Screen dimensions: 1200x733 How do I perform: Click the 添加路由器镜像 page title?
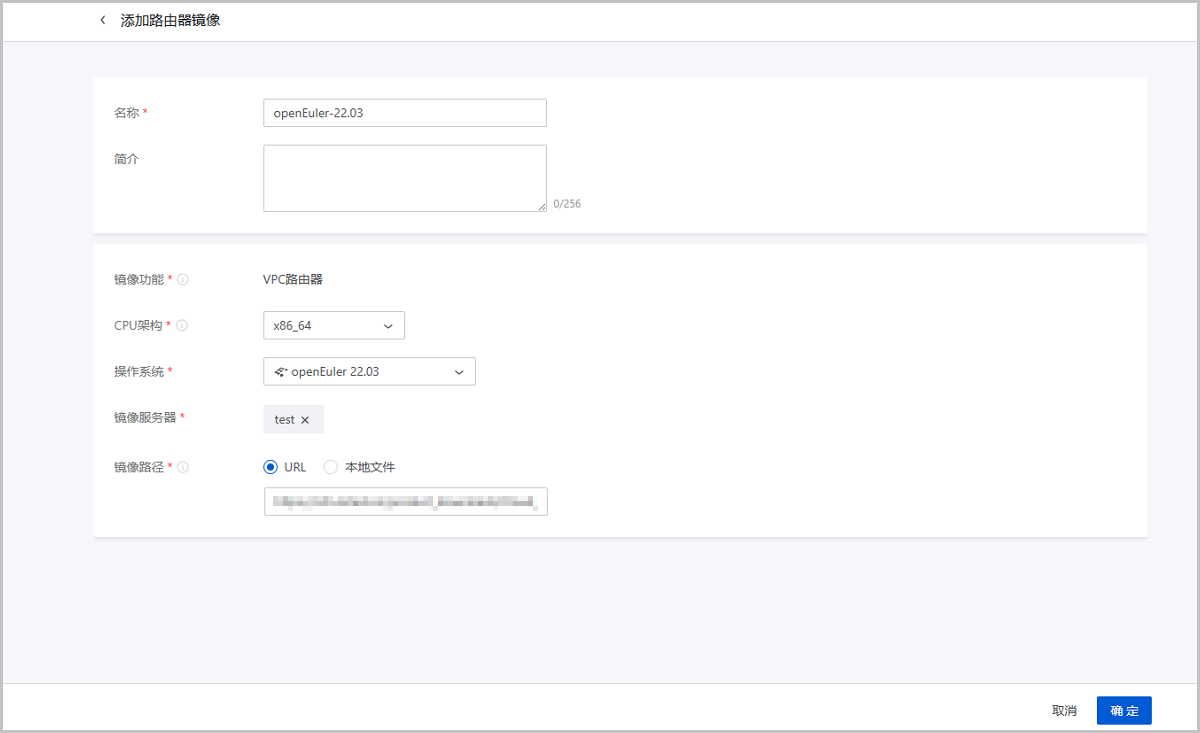pos(171,20)
